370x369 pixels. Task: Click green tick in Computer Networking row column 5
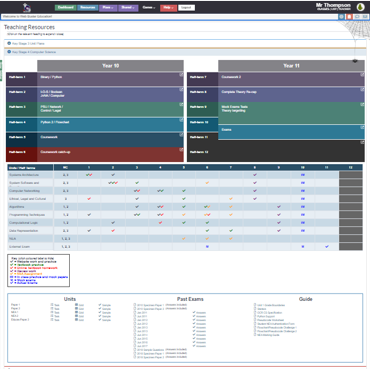(x=184, y=191)
